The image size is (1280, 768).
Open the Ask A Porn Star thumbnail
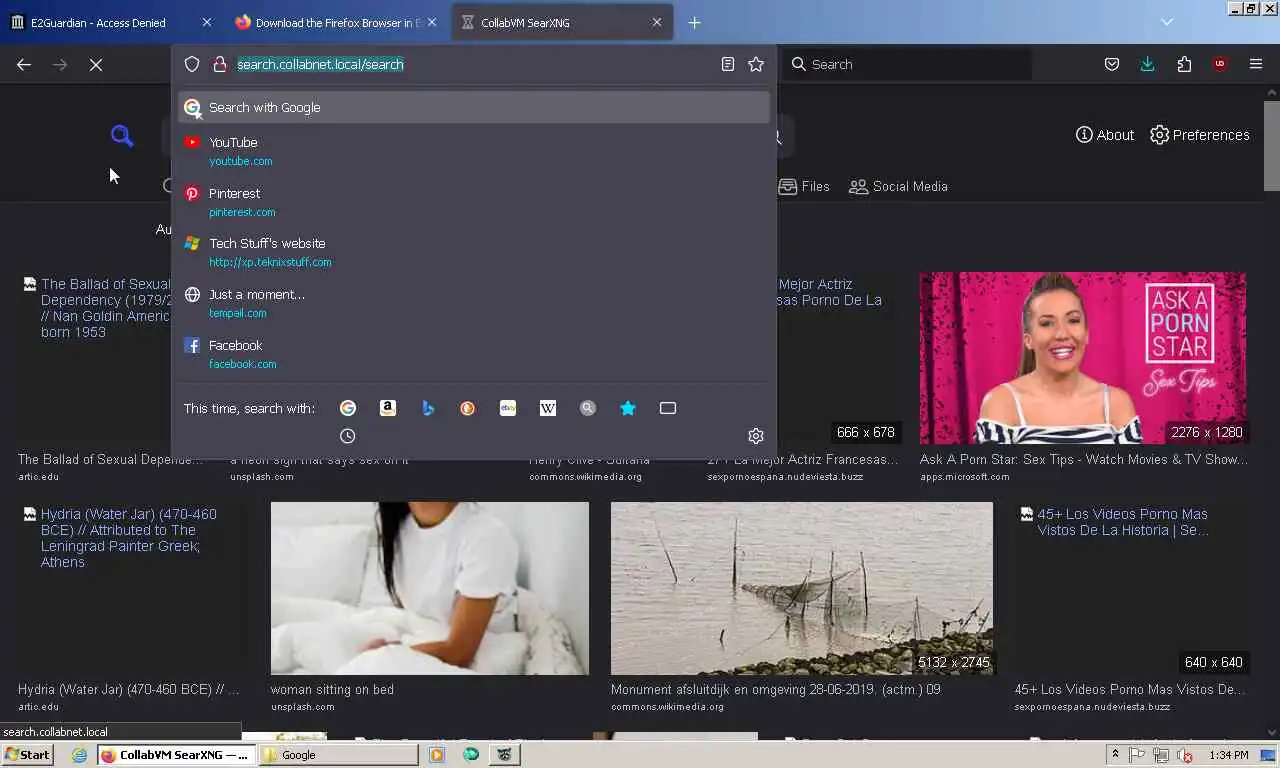(x=1083, y=358)
